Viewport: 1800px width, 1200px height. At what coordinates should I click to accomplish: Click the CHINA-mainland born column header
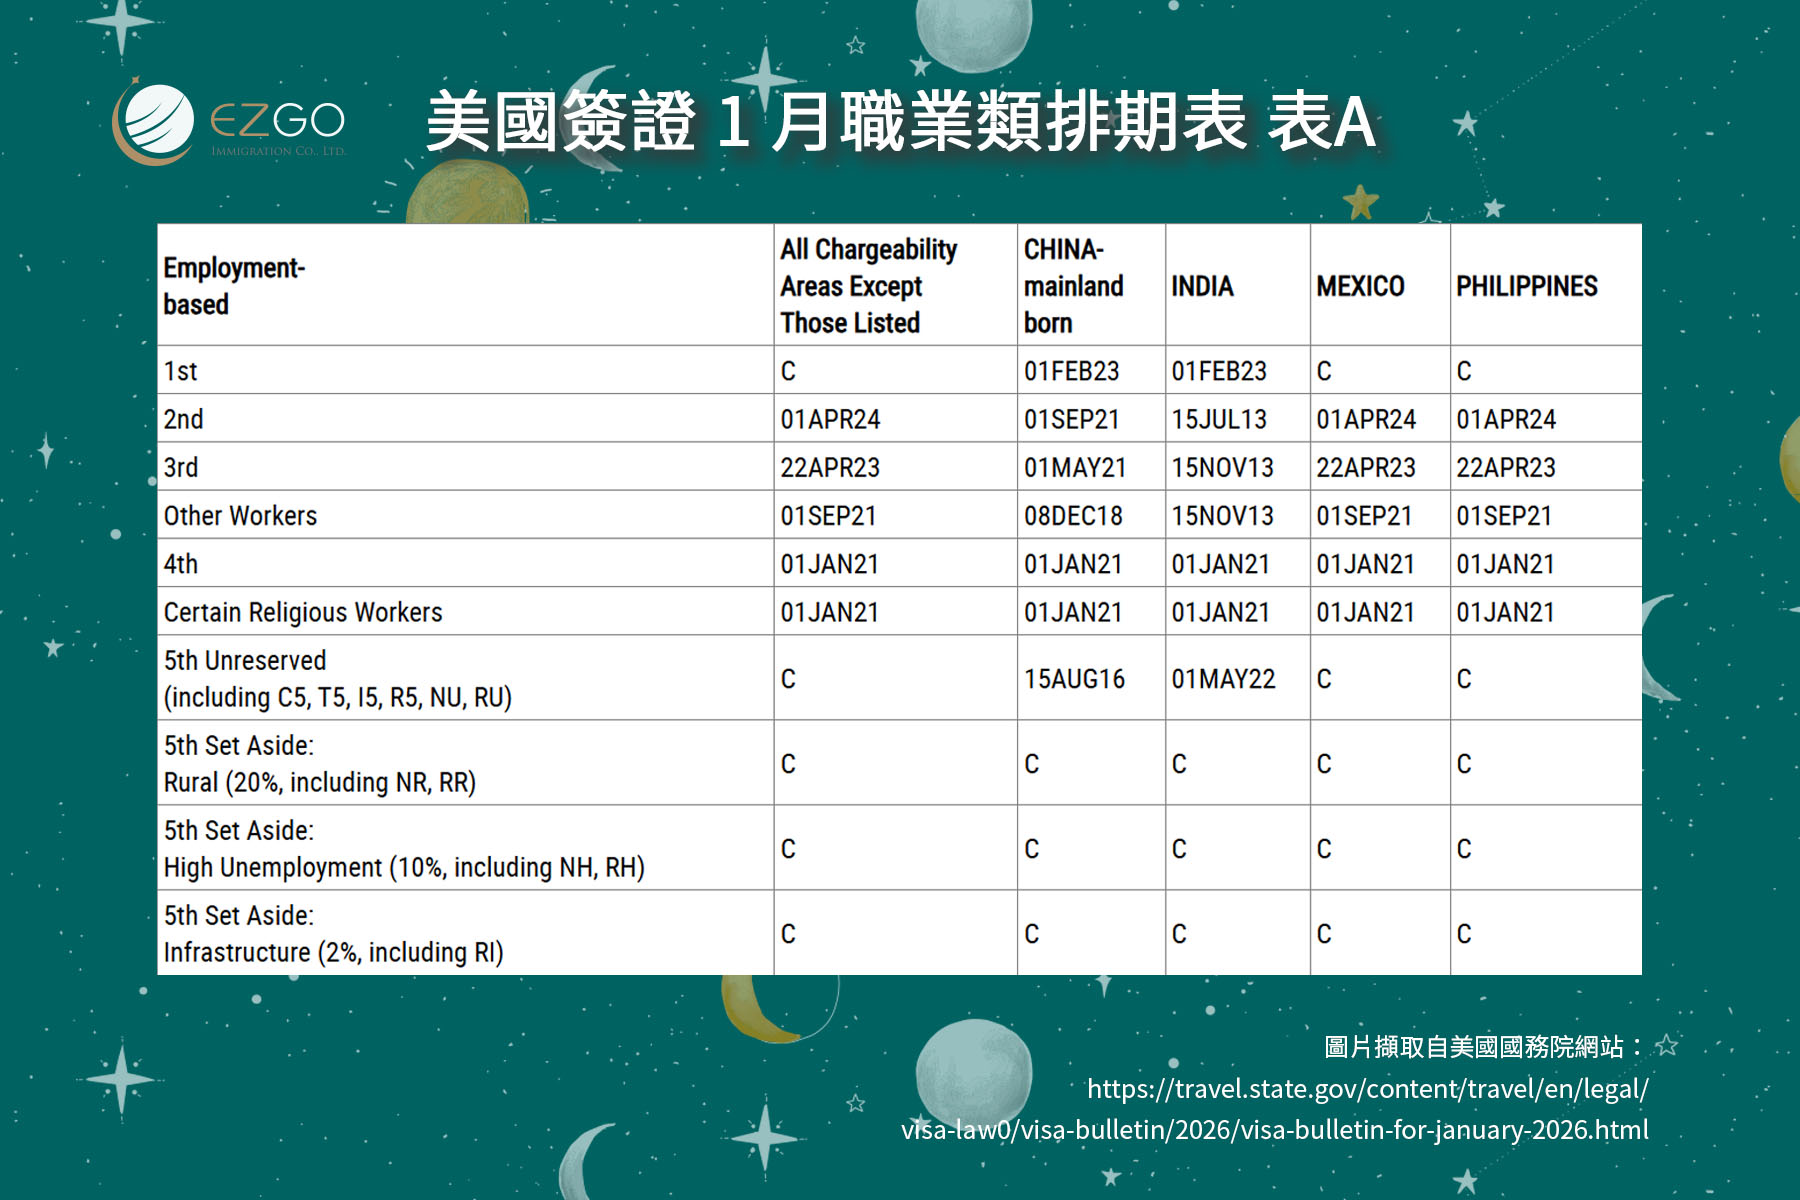(x=1073, y=286)
